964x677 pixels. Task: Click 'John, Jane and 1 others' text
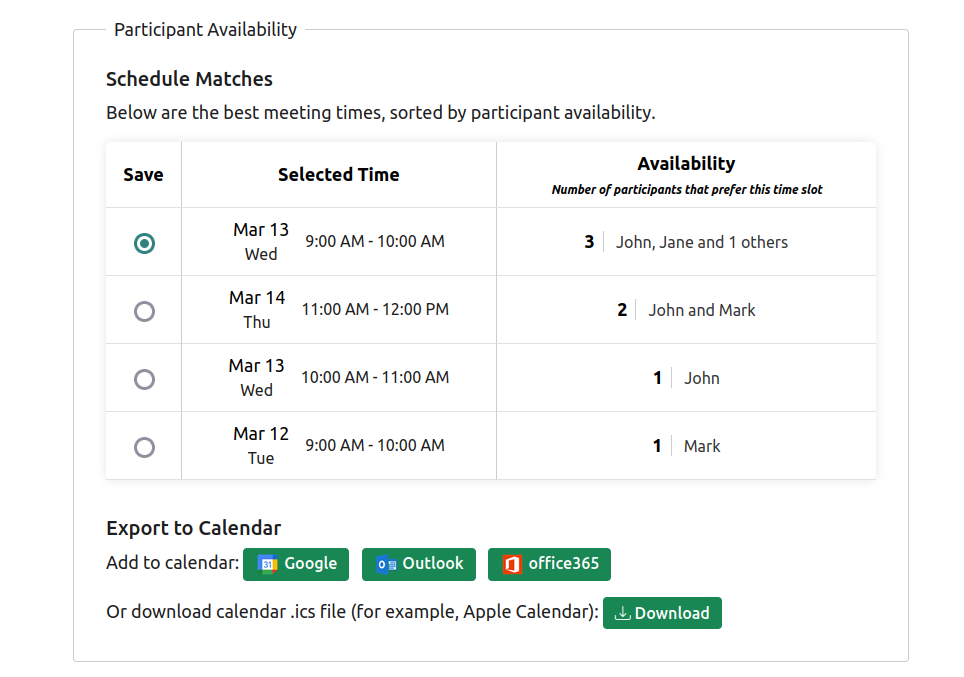point(701,242)
